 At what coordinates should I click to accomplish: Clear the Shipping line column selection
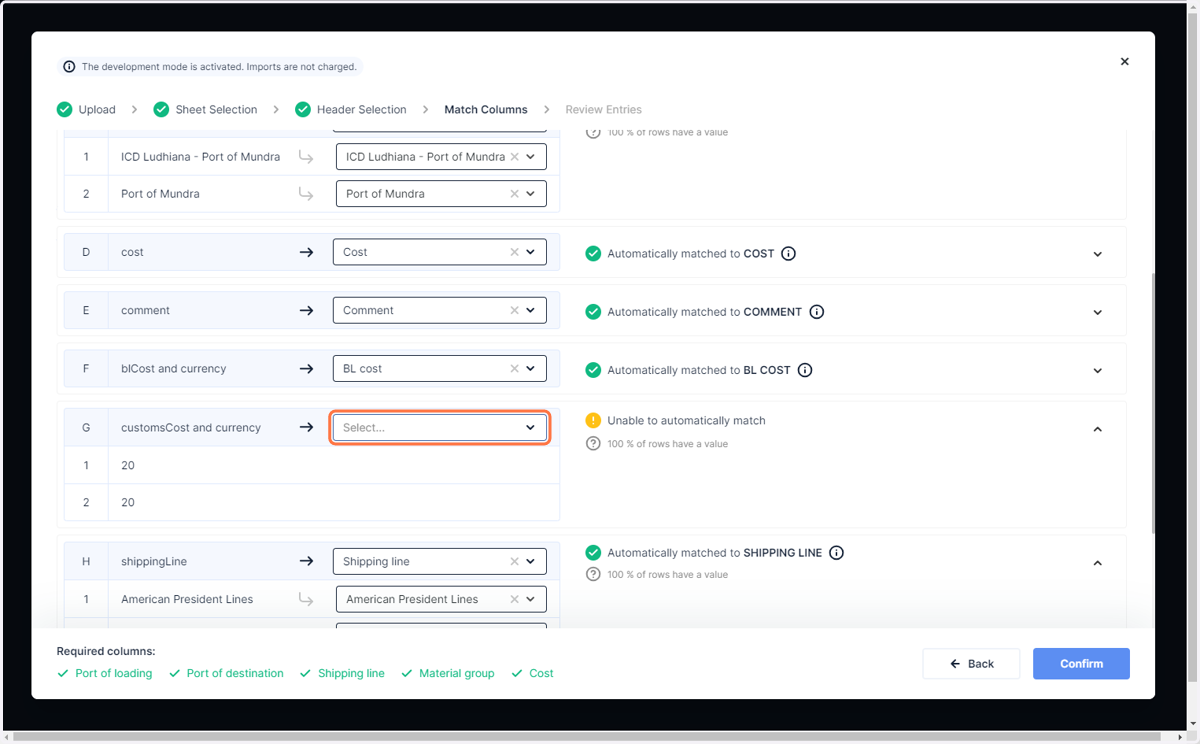pyautogui.click(x=515, y=562)
